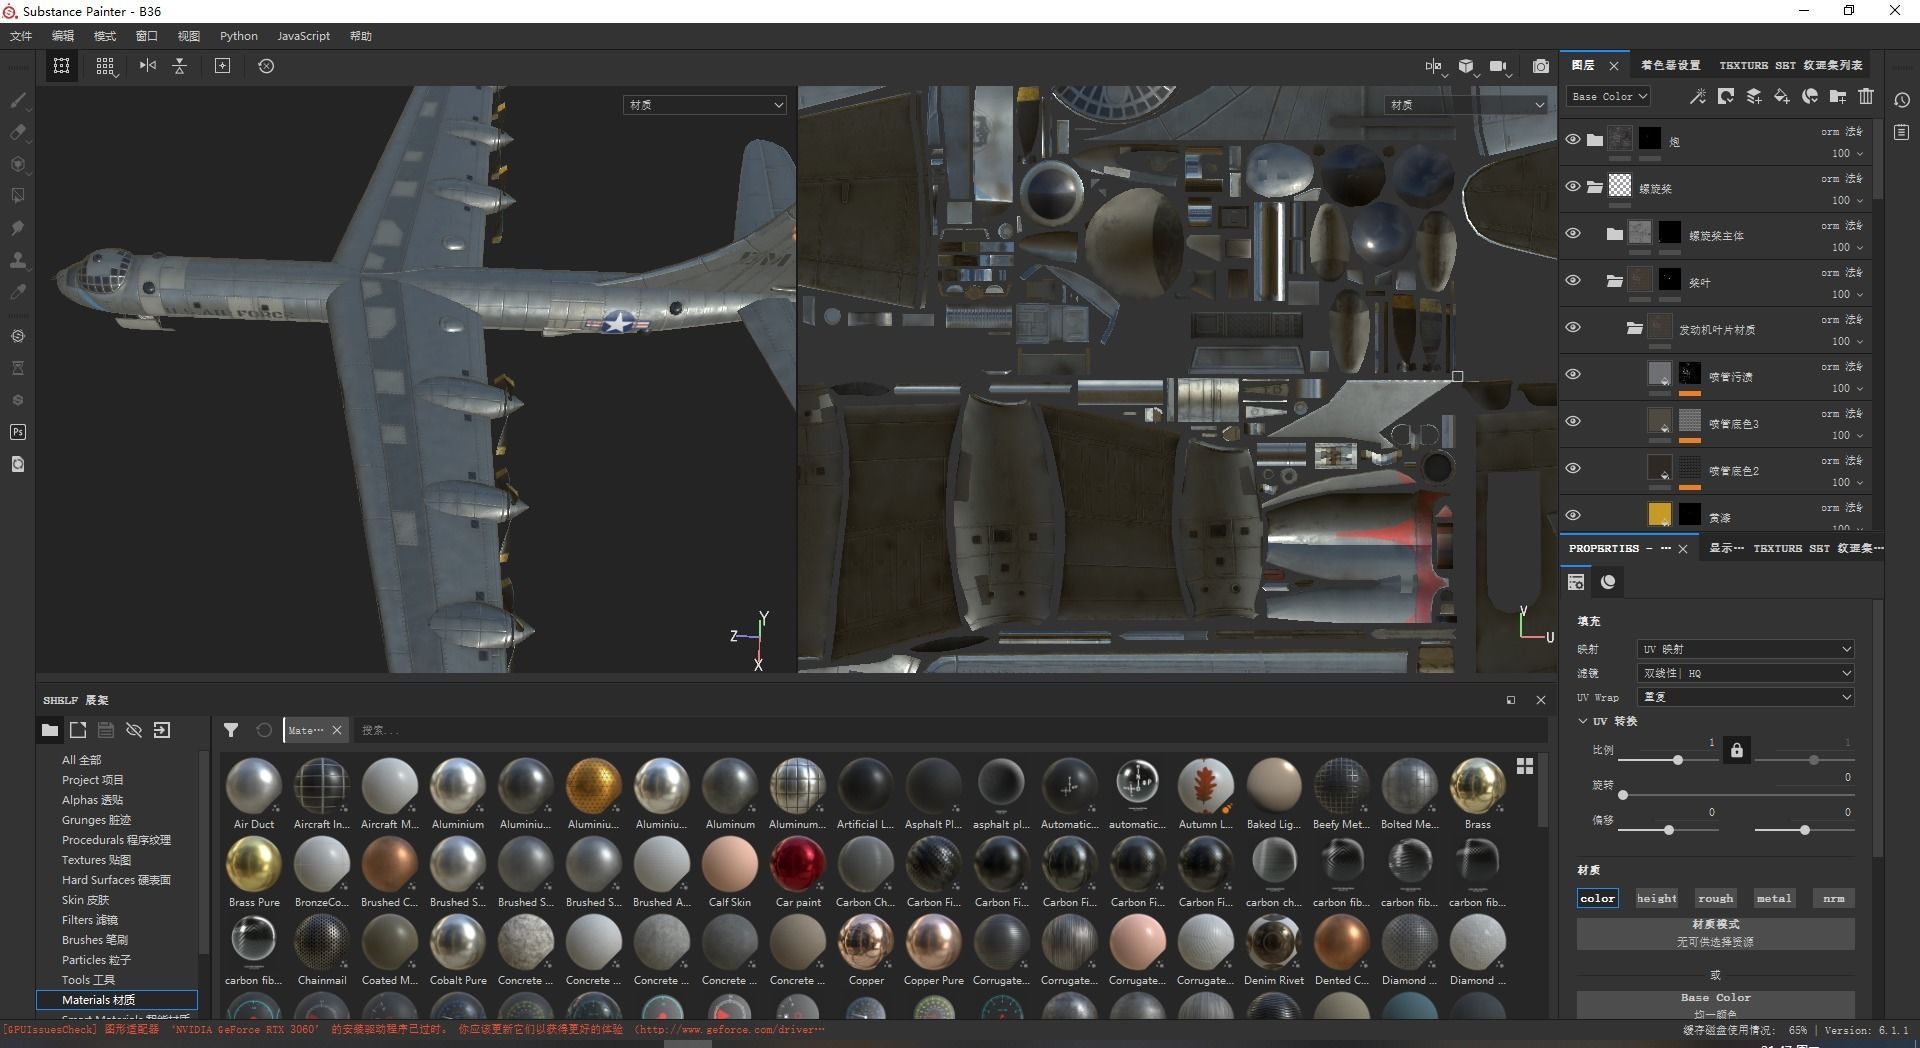
Task: Switch to the 着色器设置 tab
Action: tap(1670, 65)
